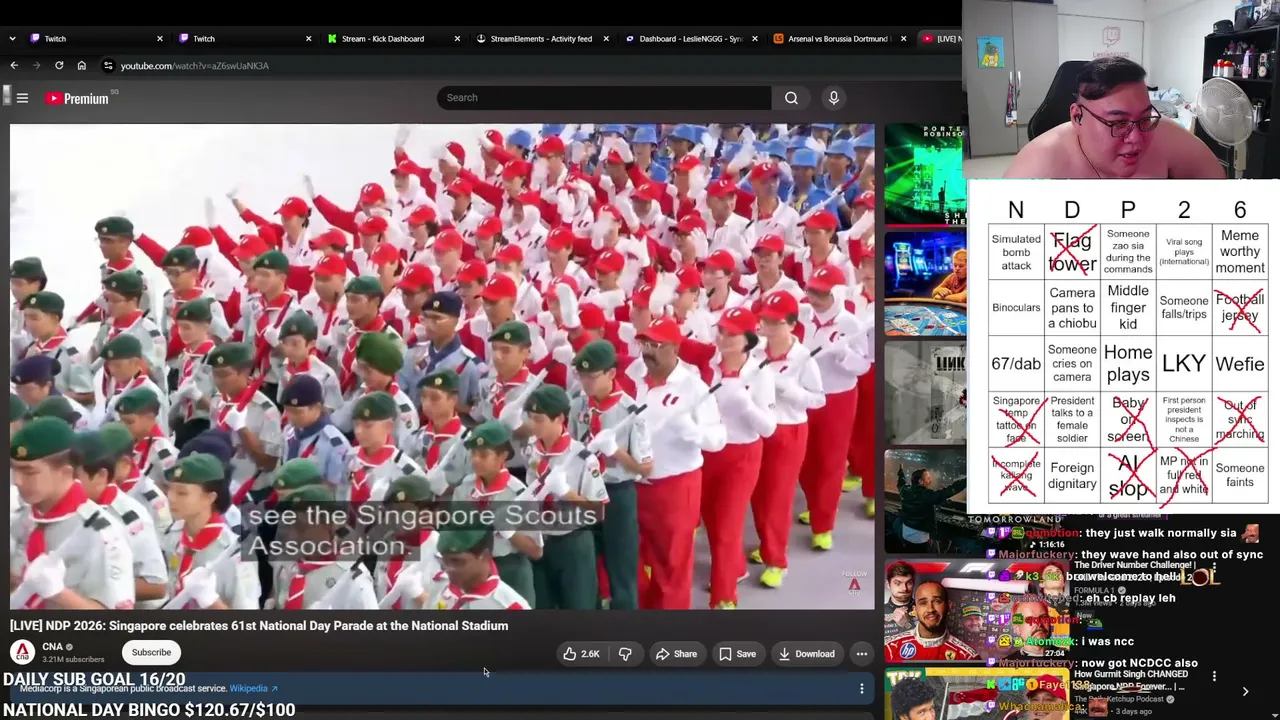The width and height of the screenshot is (1280, 720).
Task: Open the Wikipedia link about Mediacorp
Action: [253, 689]
